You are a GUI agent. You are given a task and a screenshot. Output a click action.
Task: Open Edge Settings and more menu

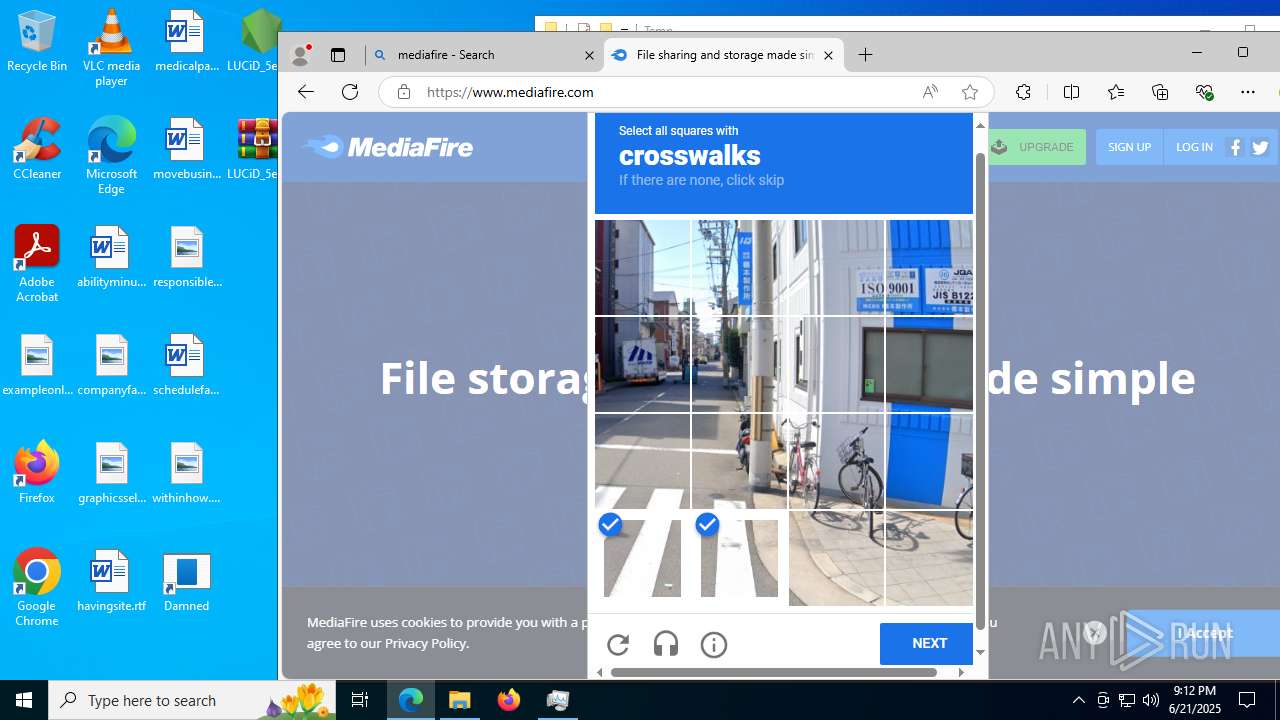1248,92
